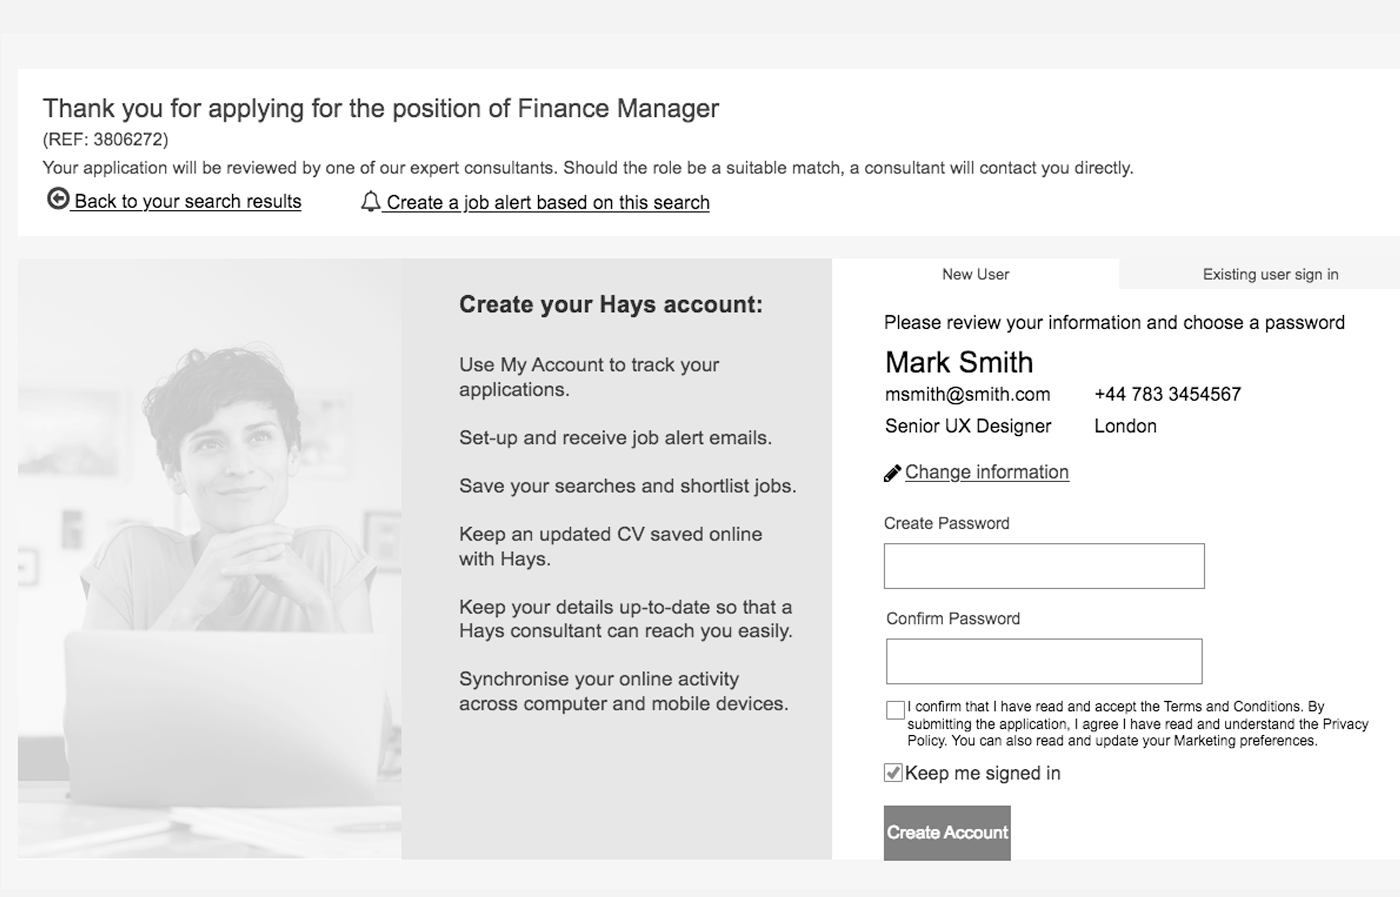
Task: Click the pencil edit icon
Action: tap(893, 473)
